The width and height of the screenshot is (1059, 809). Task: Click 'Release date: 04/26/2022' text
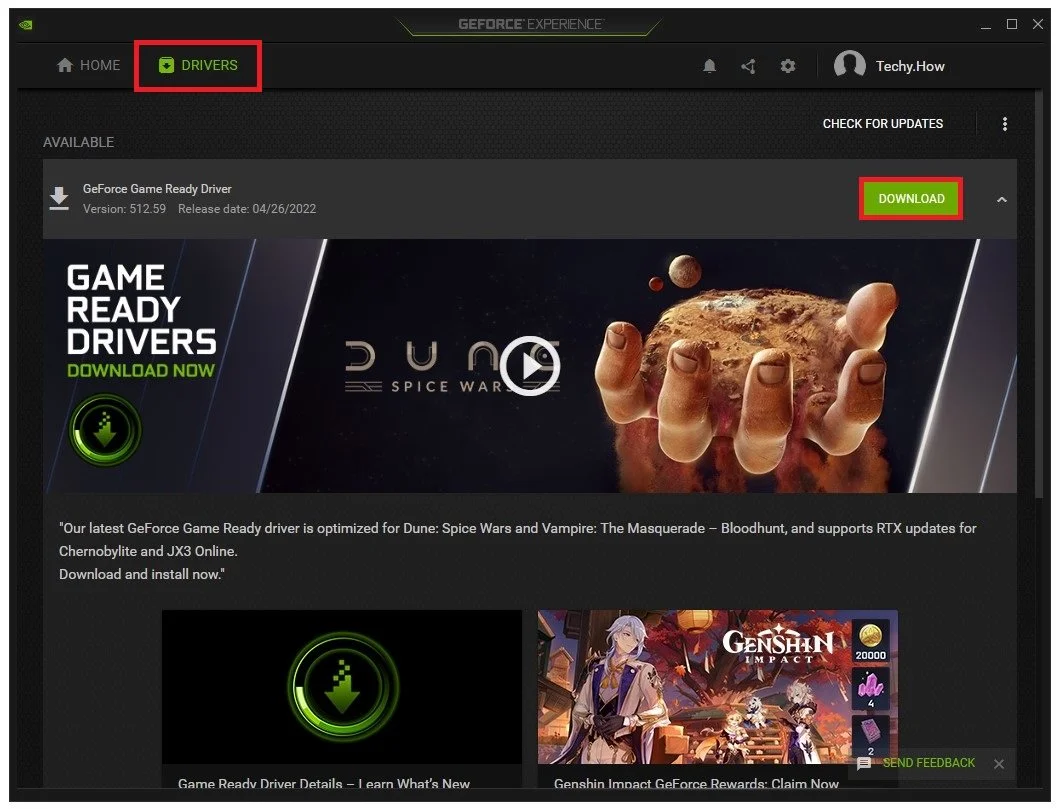pos(247,209)
